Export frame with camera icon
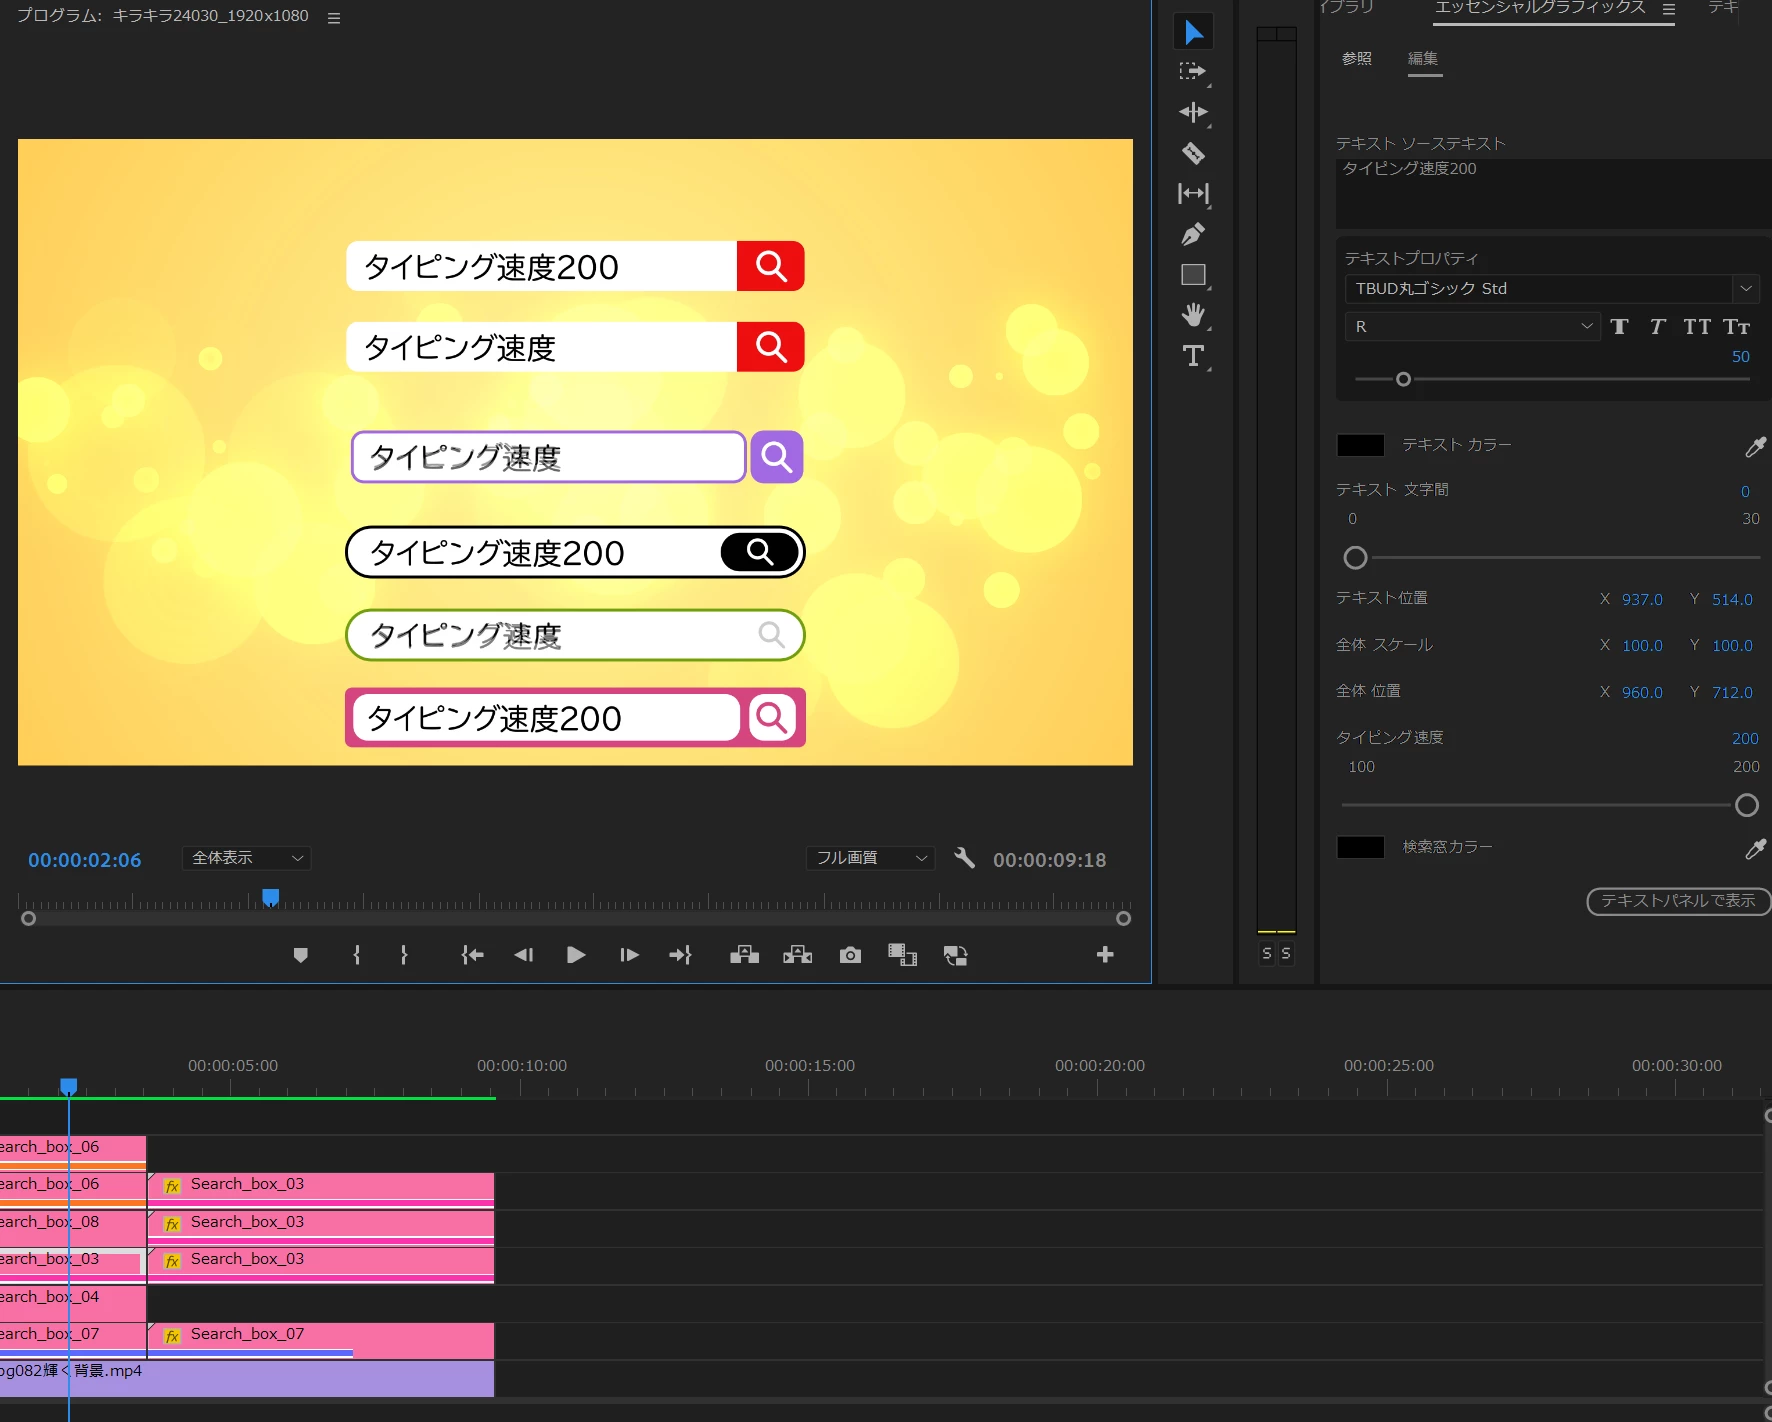The image size is (1772, 1422). [850, 955]
